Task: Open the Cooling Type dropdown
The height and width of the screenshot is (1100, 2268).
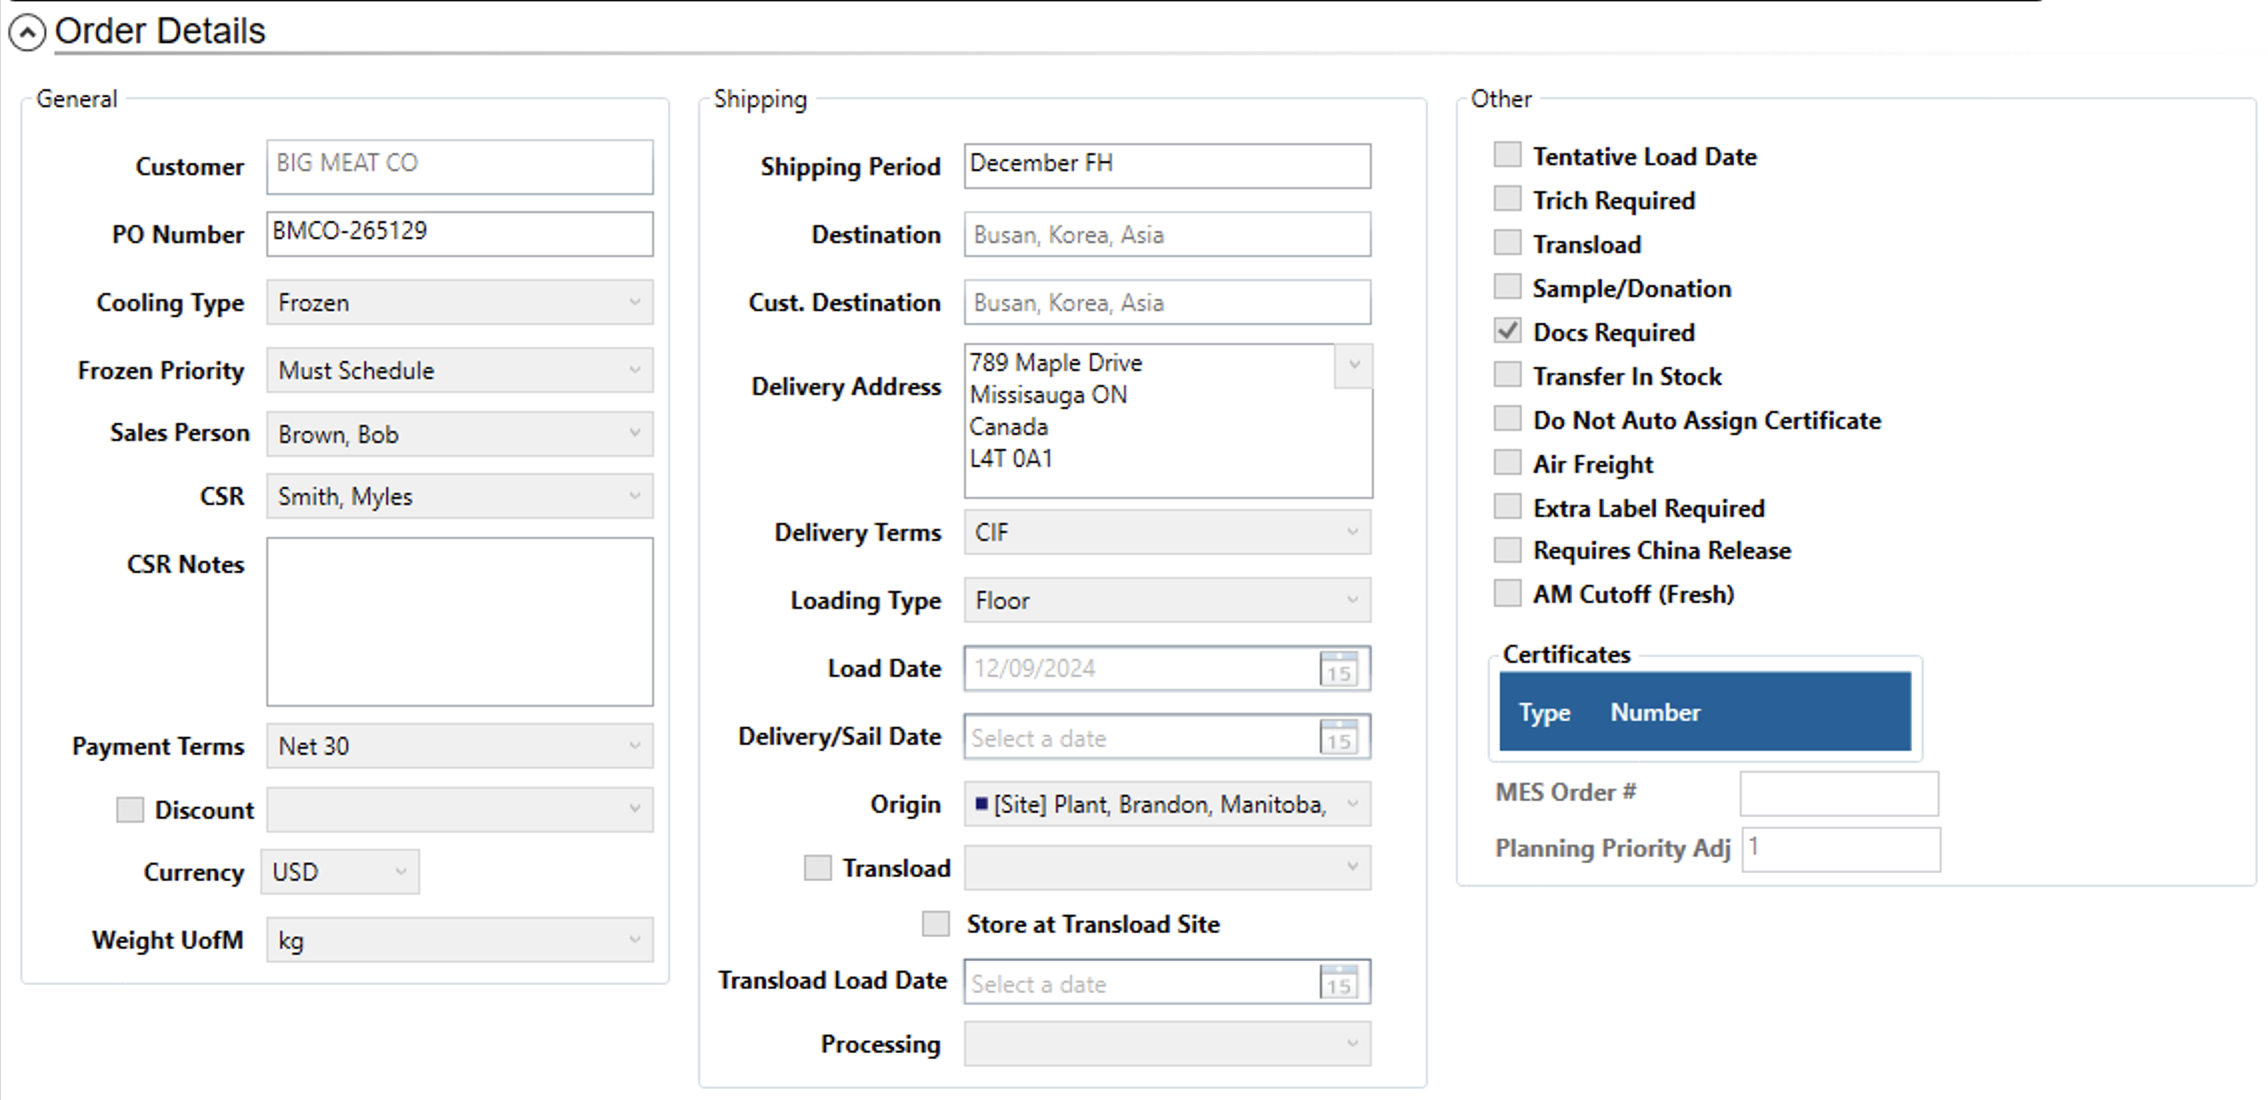Action: tap(459, 302)
